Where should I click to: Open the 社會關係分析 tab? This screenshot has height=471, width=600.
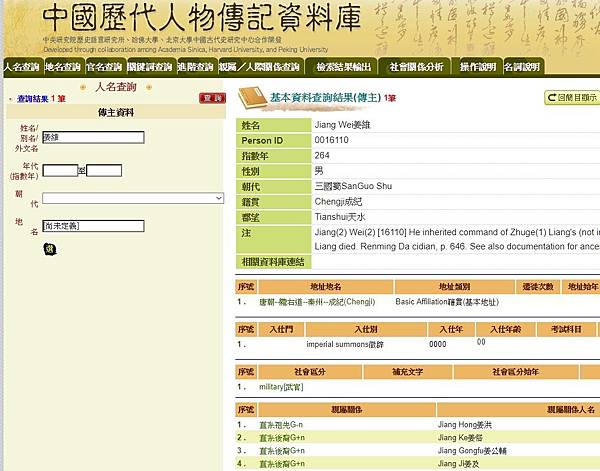(x=416, y=67)
